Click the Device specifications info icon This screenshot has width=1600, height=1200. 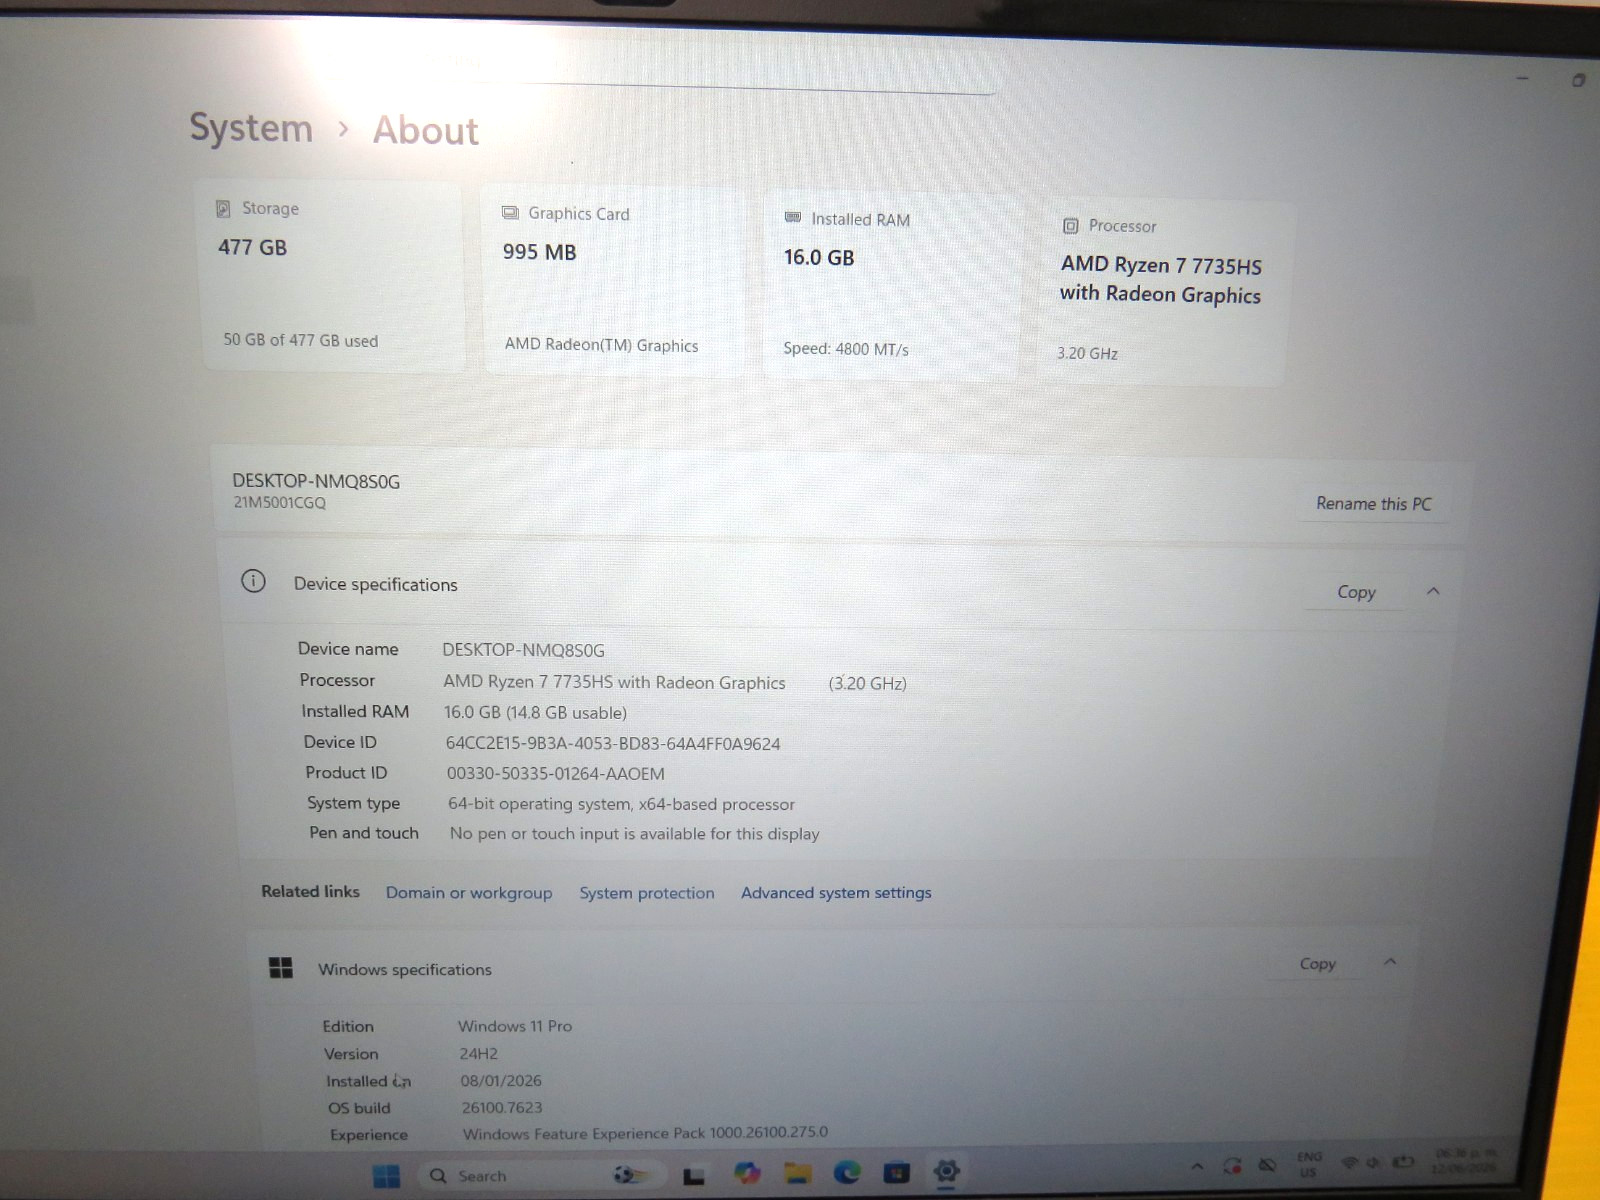tap(254, 581)
